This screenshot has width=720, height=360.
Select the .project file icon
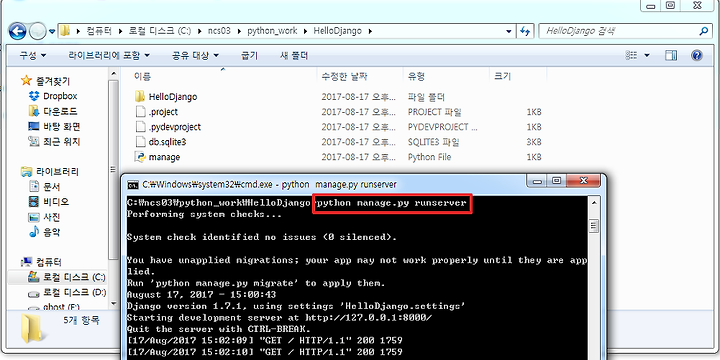140,112
